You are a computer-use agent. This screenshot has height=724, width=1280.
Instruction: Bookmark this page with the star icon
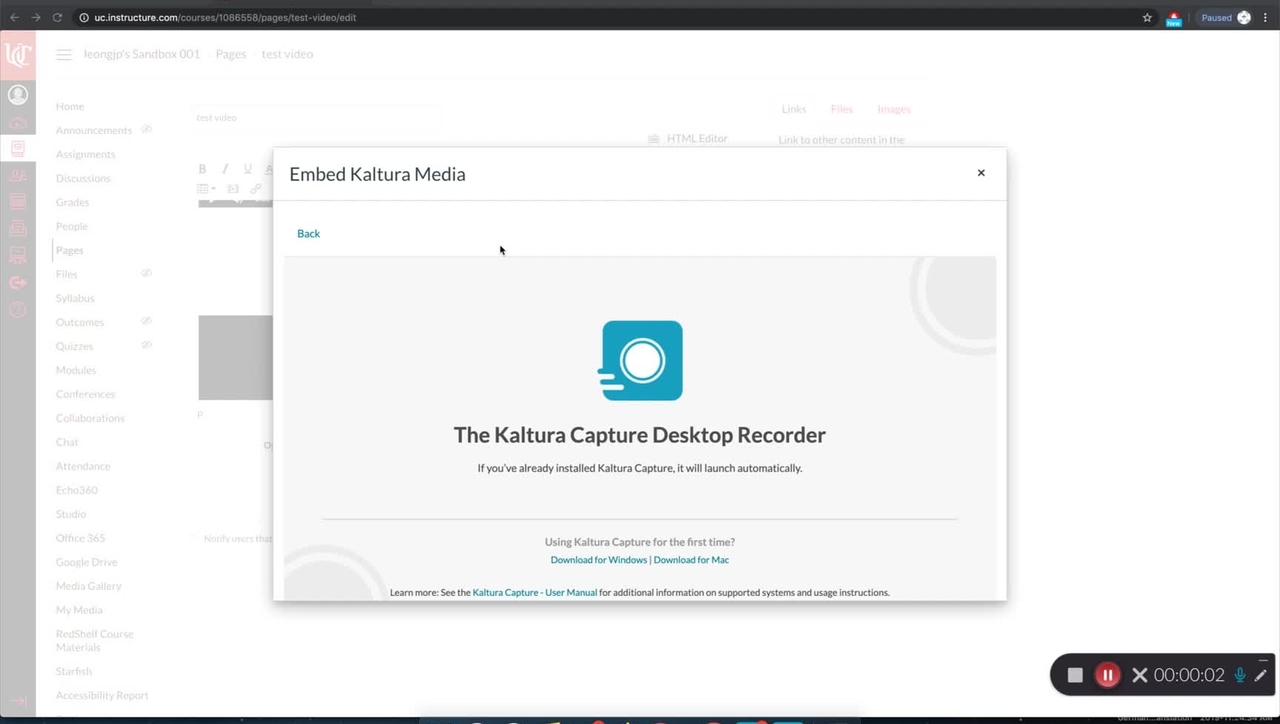point(1147,17)
